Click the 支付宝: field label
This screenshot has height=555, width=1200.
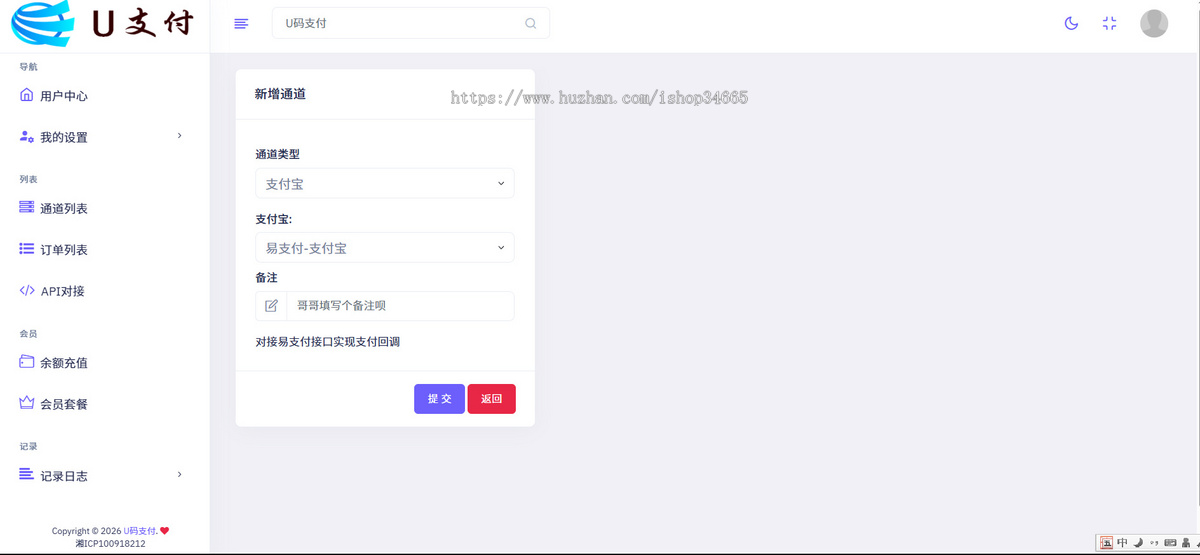coord(273,218)
